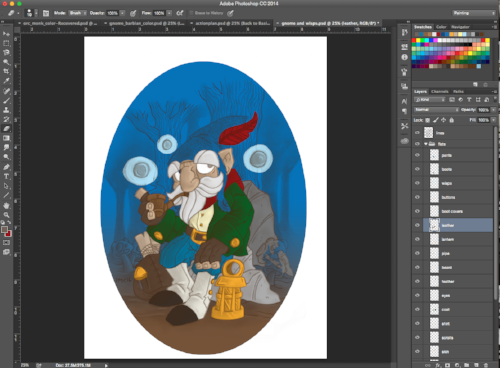
Task: Click the foreground color swatch
Action: tap(4, 229)
